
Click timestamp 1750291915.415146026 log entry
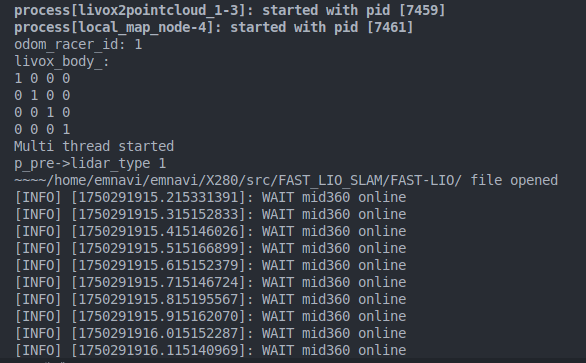point(210,231)
